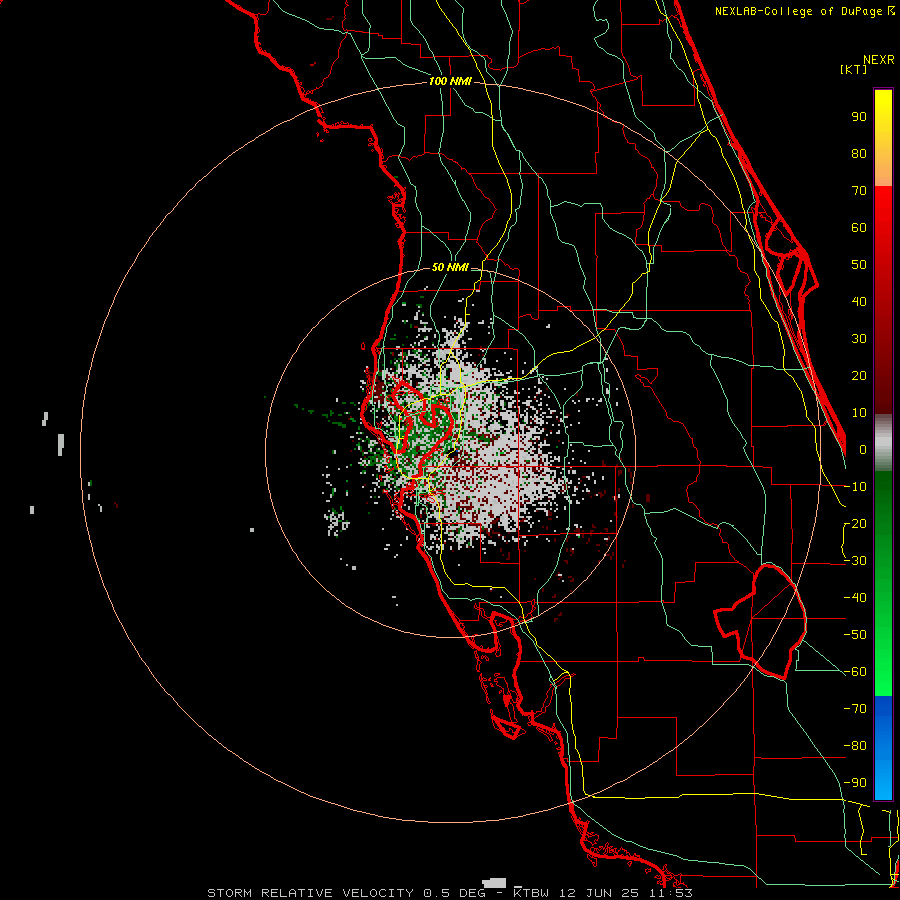Select the positive 80 knot scale value
This screenshot has height=900, width=900.
(859, 154)
